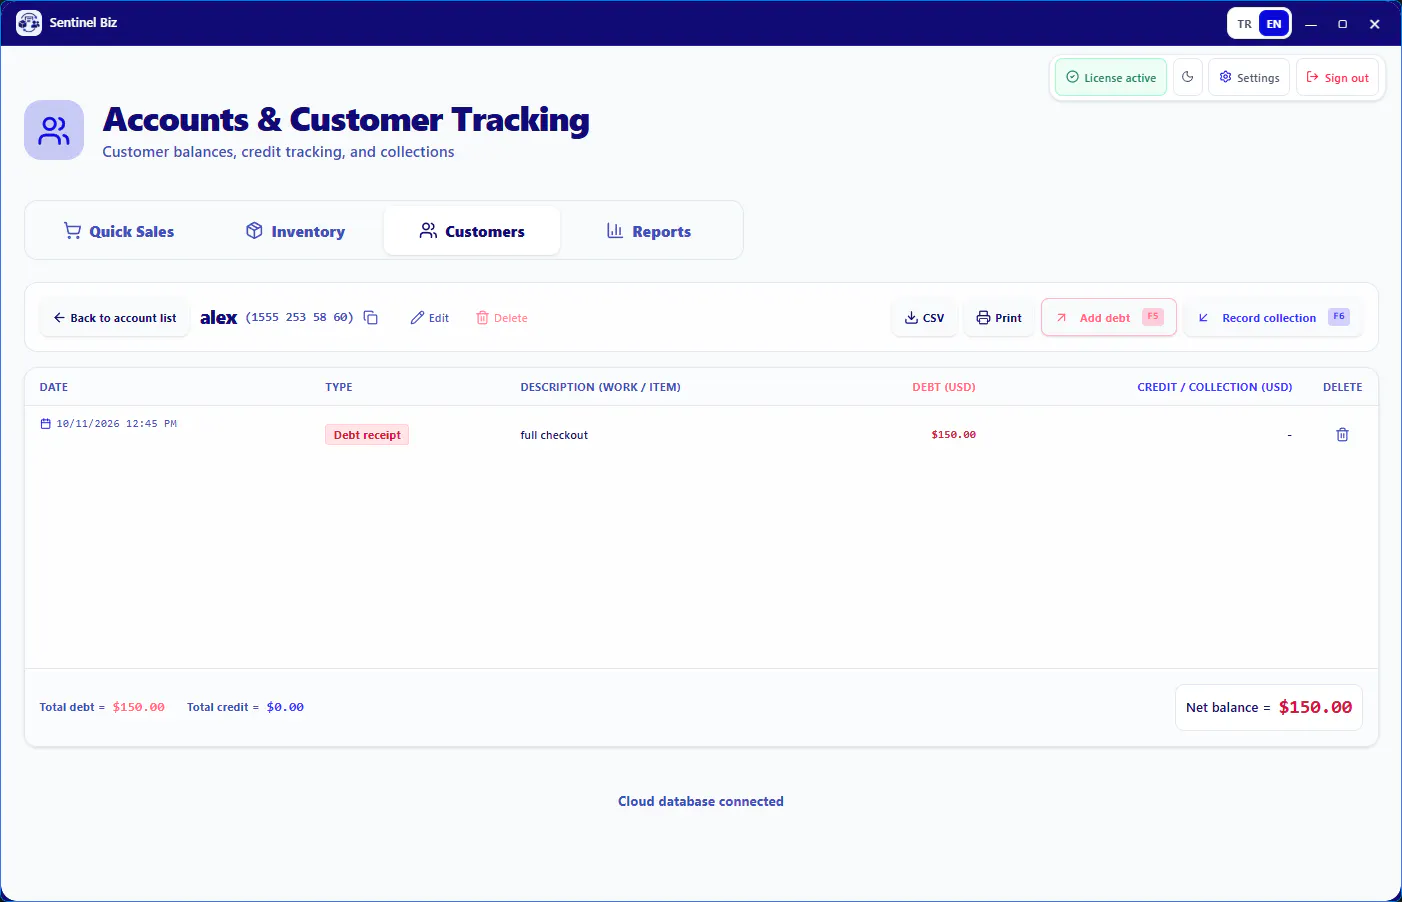Click the $150.00 debt cell
1402x902 pixels.
click(x=953, y=435)
